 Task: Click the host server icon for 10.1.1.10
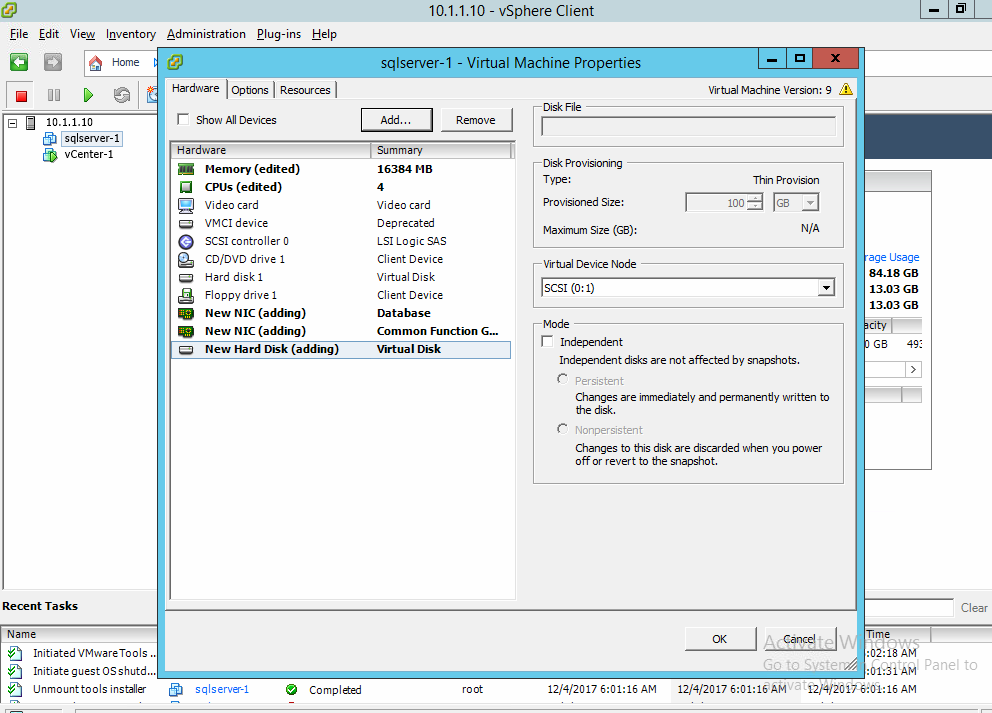[30, 122]
